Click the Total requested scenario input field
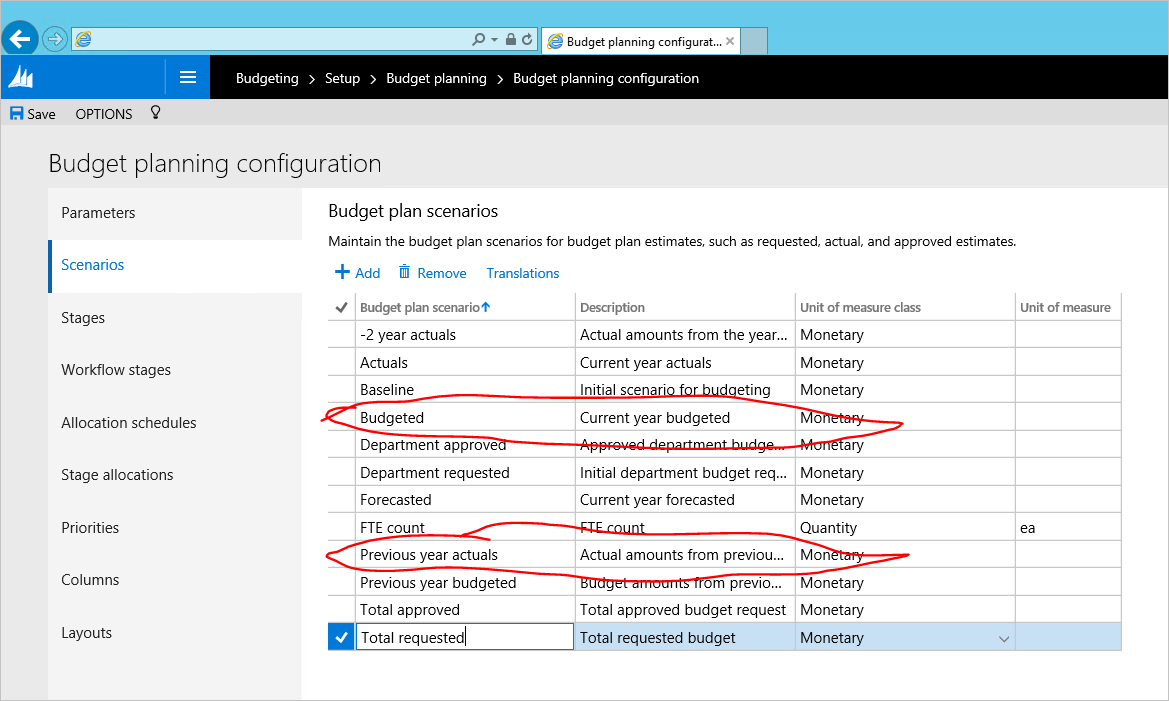The height and width of the screenshot is (701, 1169). point(464,638)
